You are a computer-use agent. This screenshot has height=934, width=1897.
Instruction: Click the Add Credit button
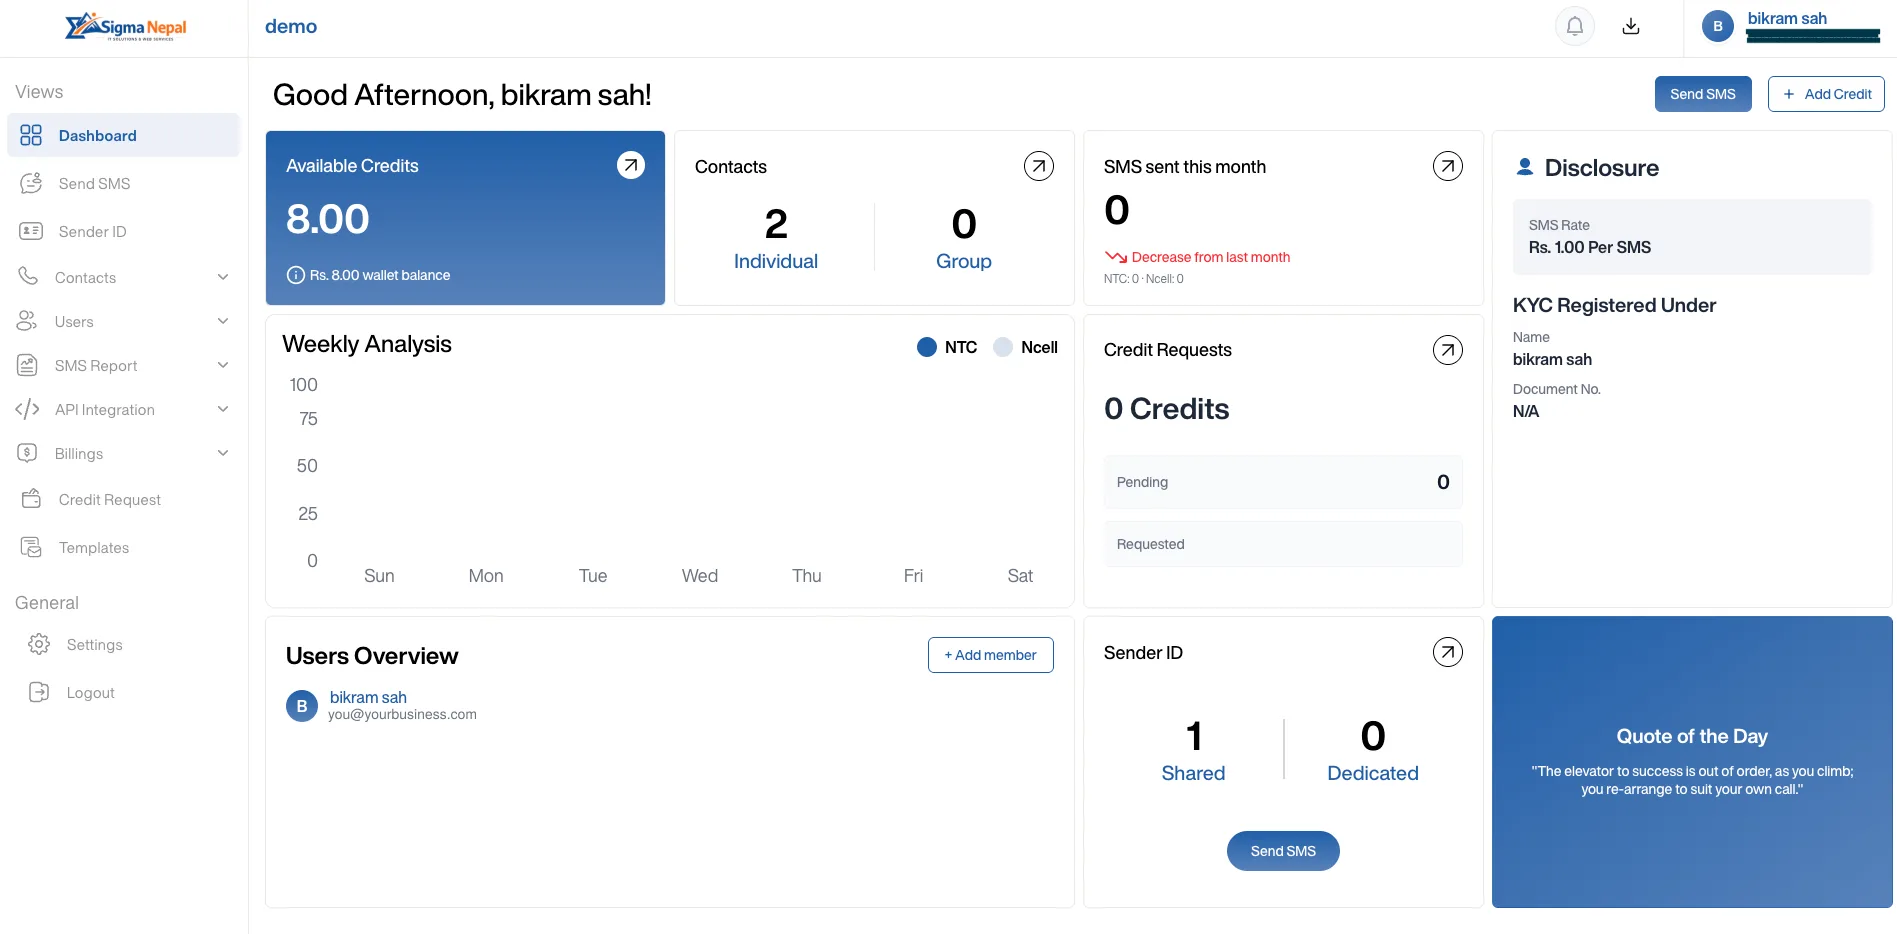tap(1825, 94)
